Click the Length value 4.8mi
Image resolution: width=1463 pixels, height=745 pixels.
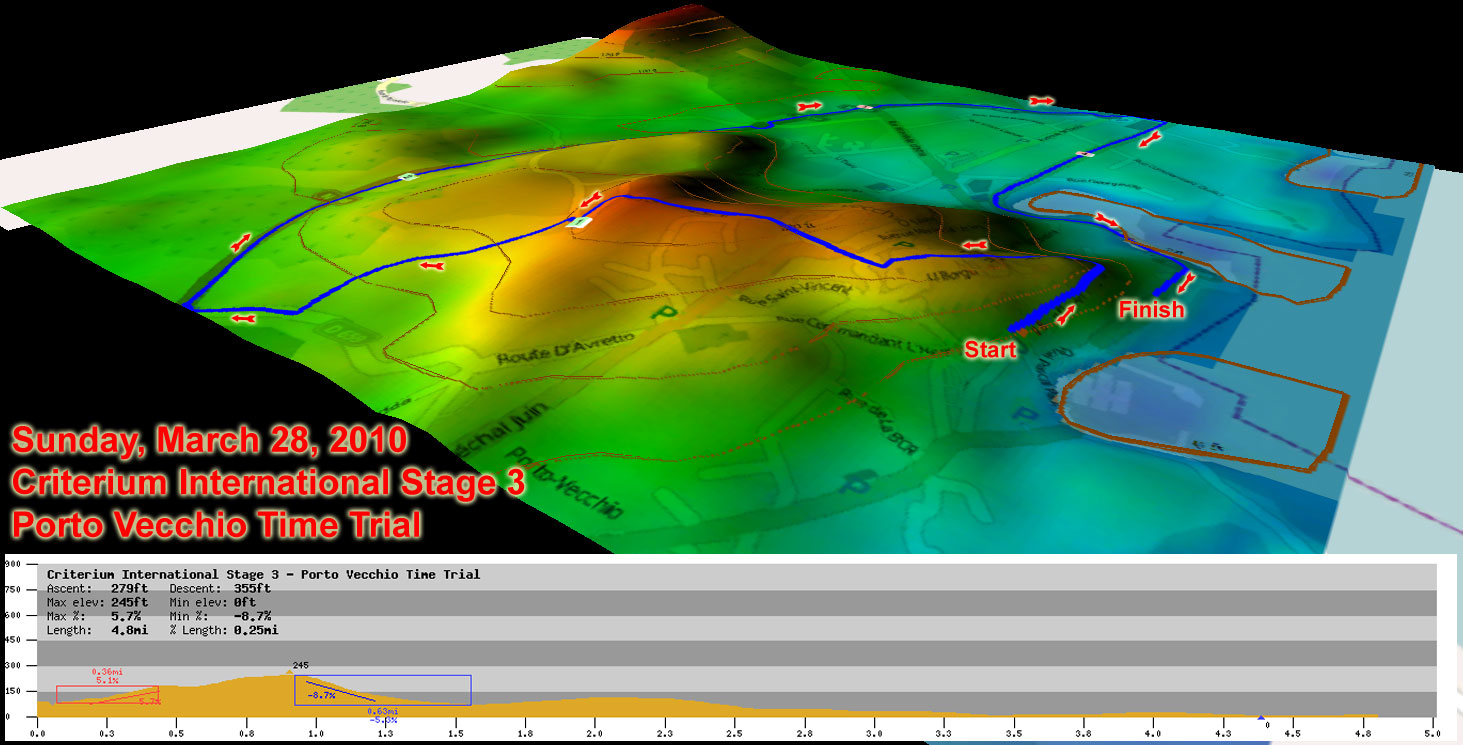pos(129,631)
